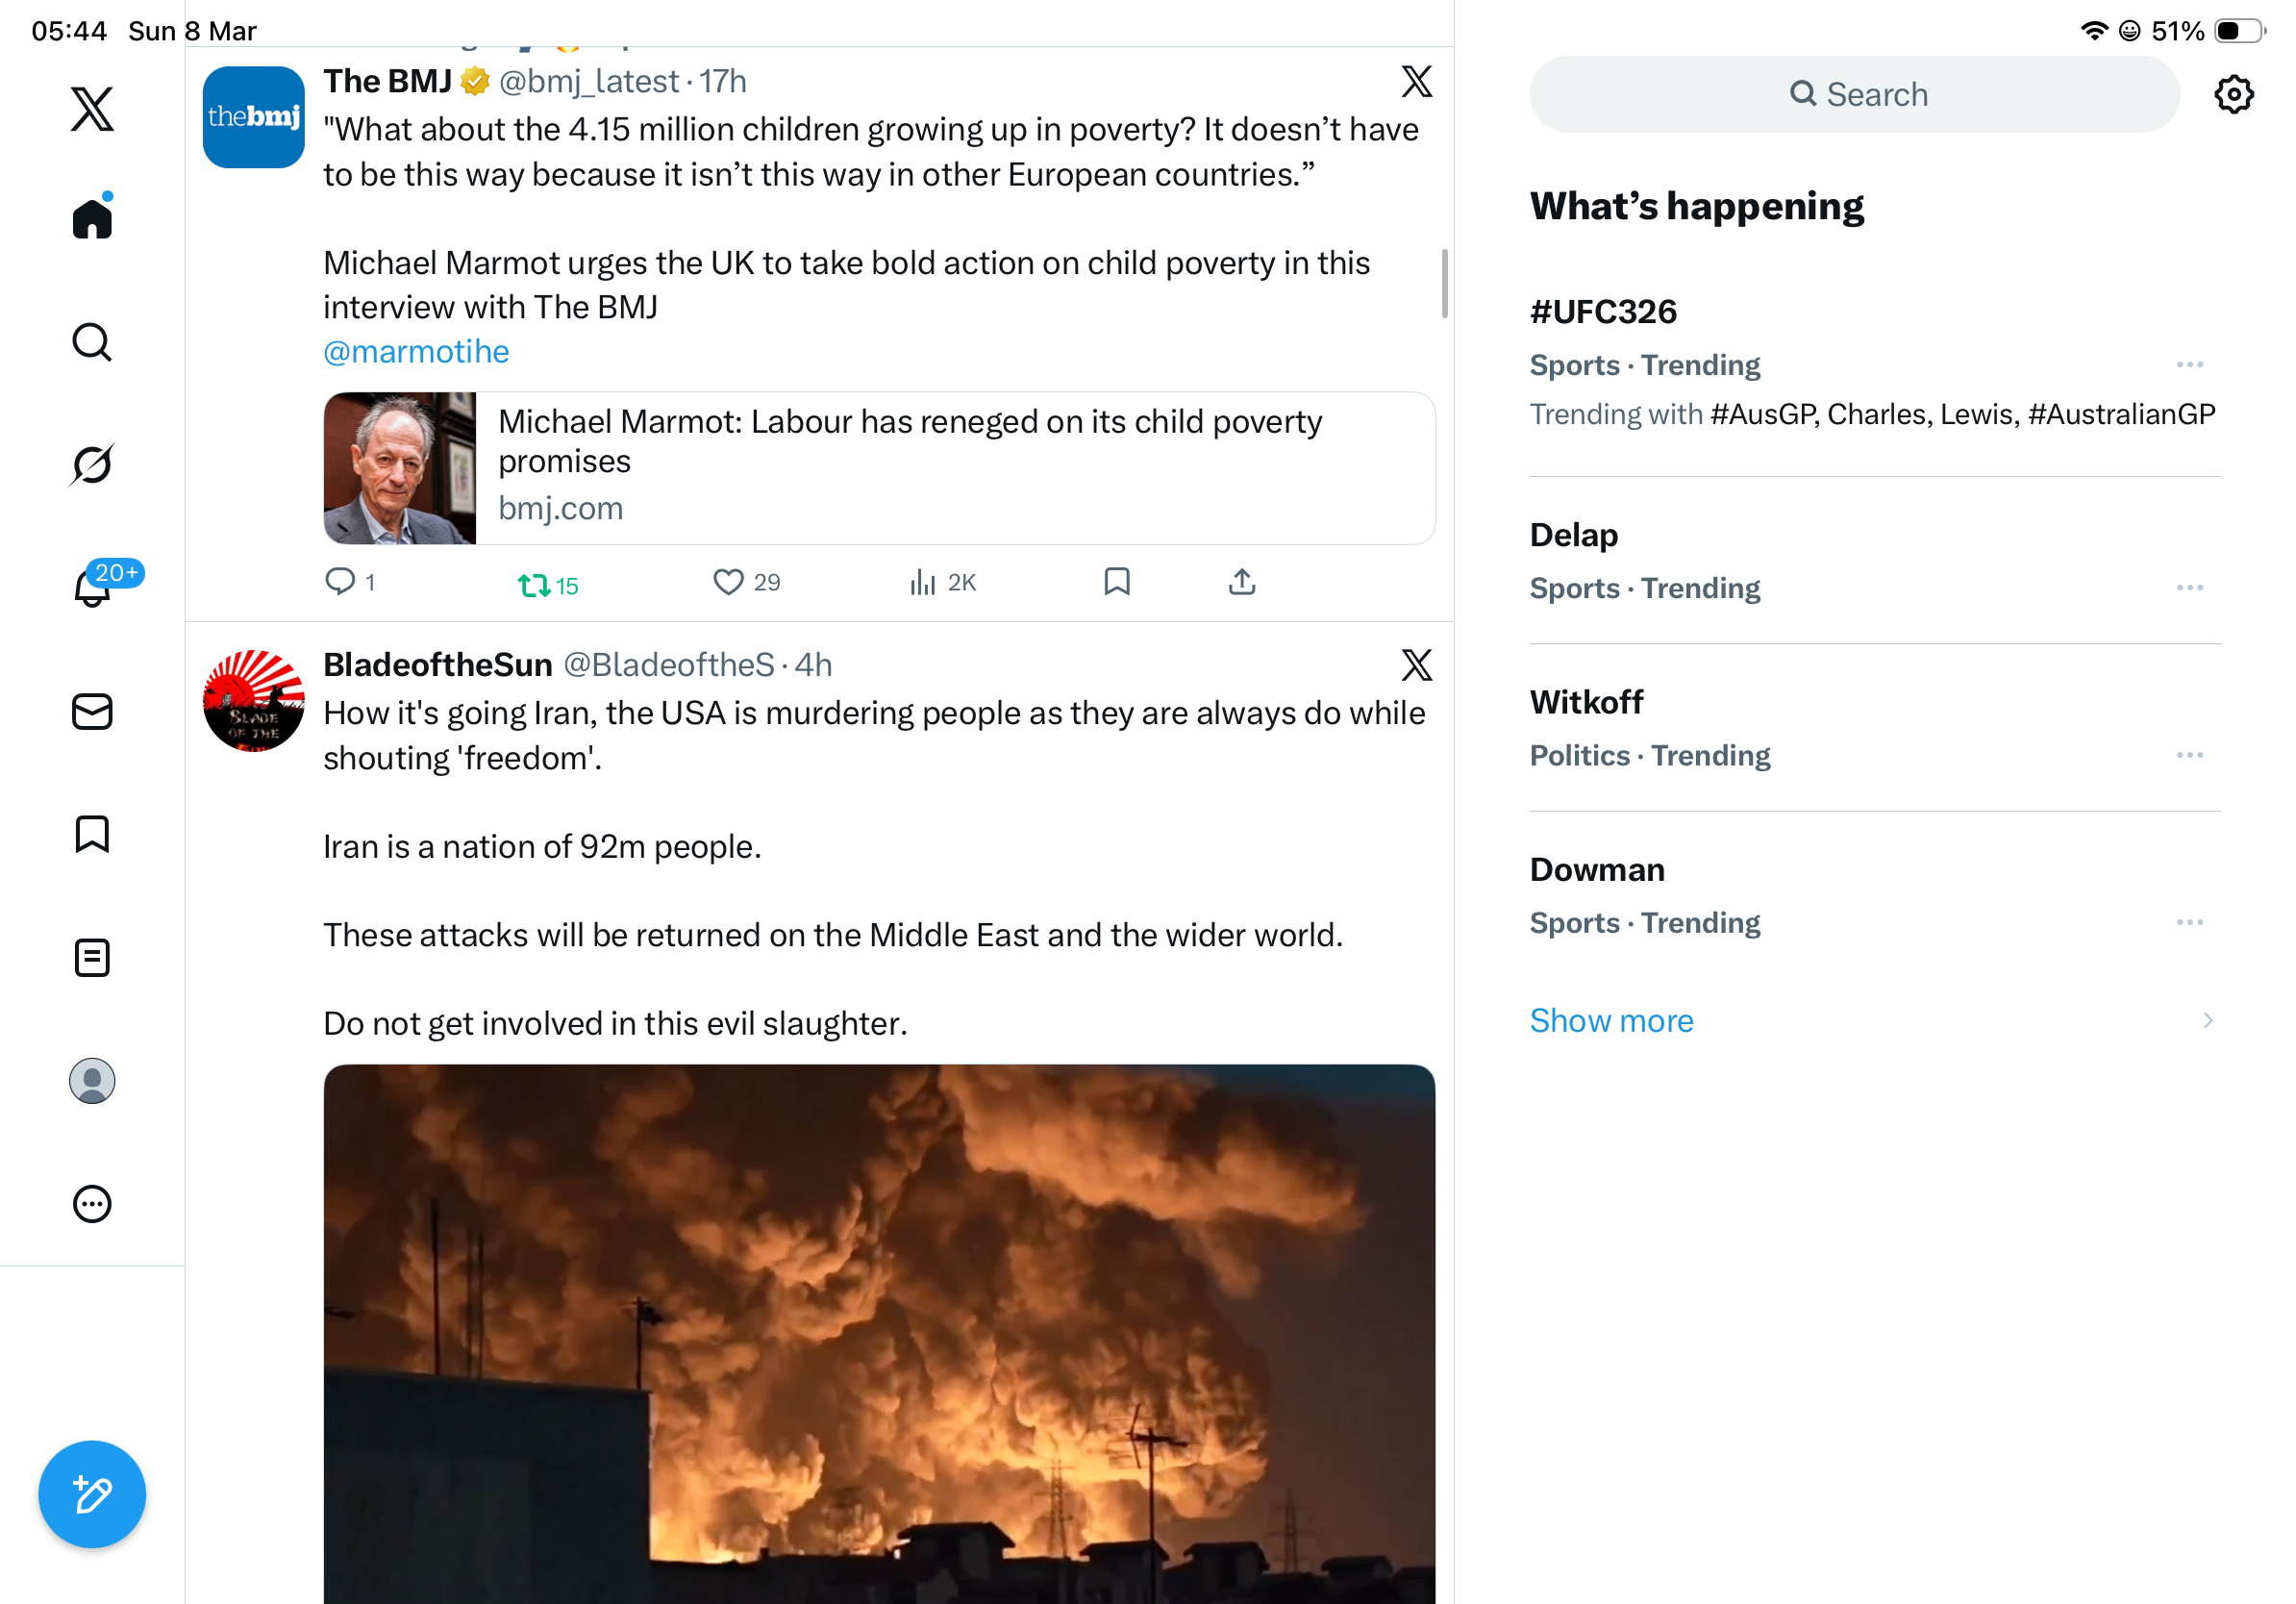Click into the Search field
This screenshot has height=1604, width=2296.
click(x=1854, y=94)
